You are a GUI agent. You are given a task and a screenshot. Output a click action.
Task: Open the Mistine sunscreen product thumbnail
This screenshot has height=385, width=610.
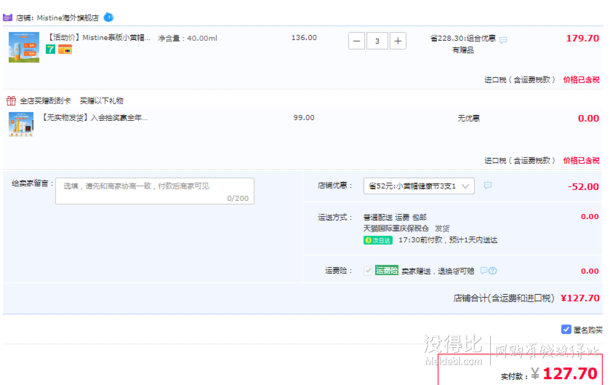coord(24,47)
